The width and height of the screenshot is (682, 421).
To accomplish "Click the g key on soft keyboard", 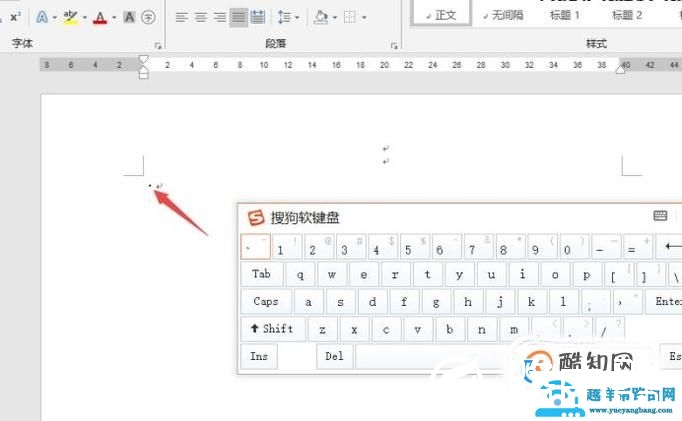I will (x=436, y=301).
